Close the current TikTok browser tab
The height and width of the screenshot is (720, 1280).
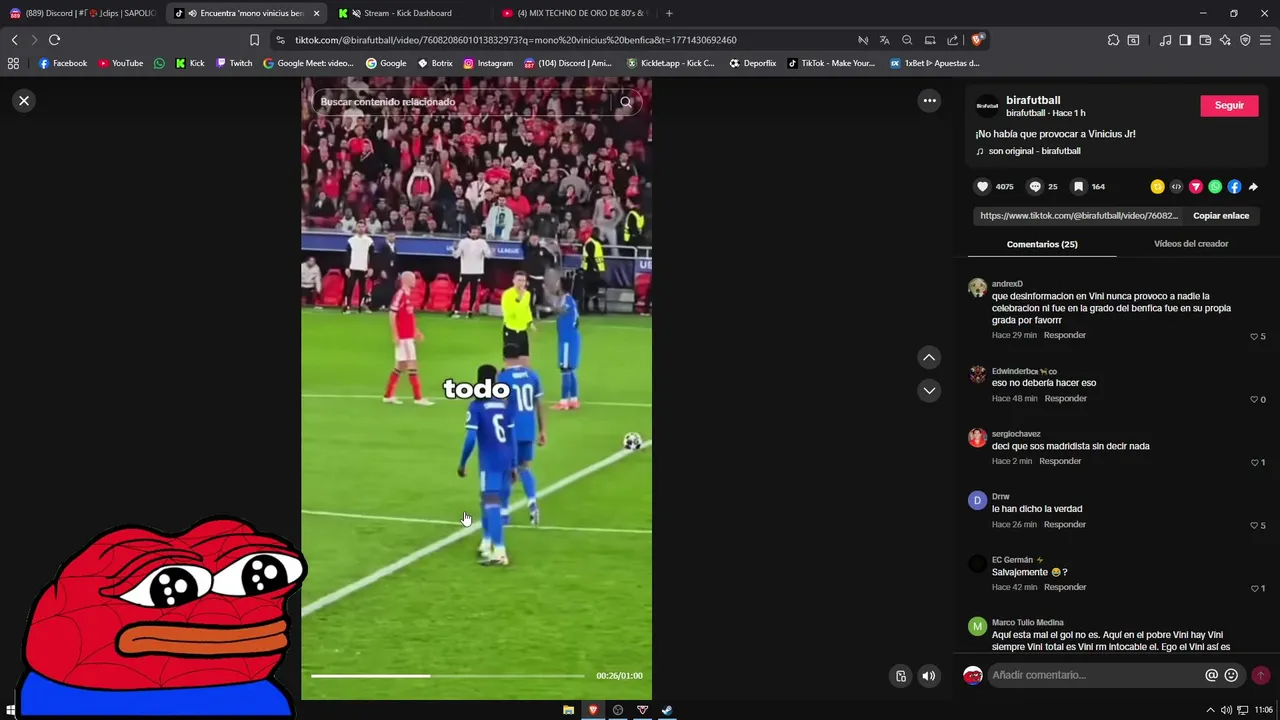pyautogui.click(x=316, y=13)
